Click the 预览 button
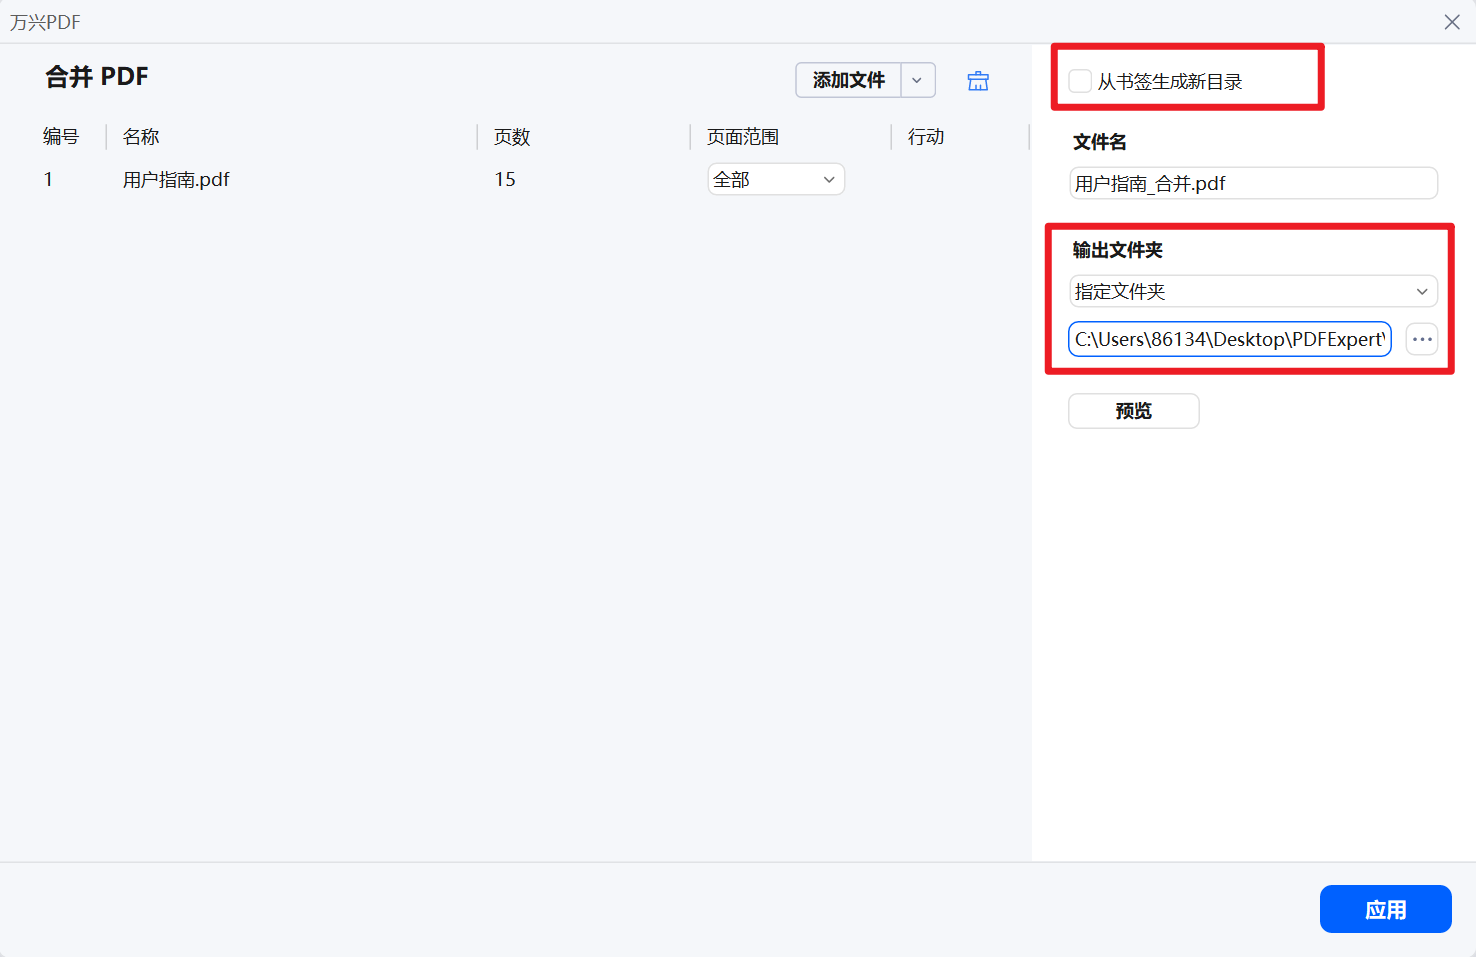 pos(1133,410)
